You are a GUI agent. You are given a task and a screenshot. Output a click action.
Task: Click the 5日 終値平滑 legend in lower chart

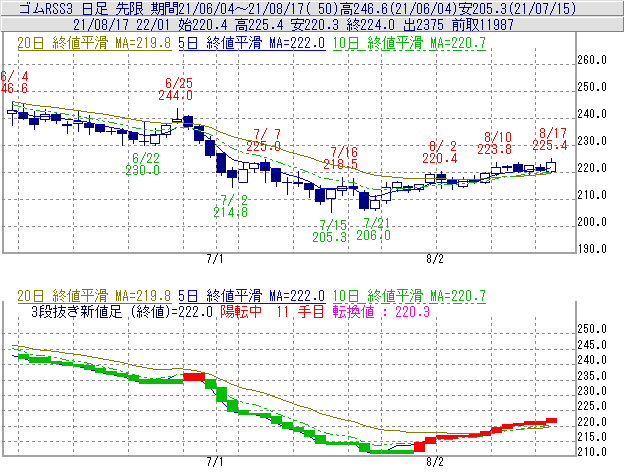(252, 296)
